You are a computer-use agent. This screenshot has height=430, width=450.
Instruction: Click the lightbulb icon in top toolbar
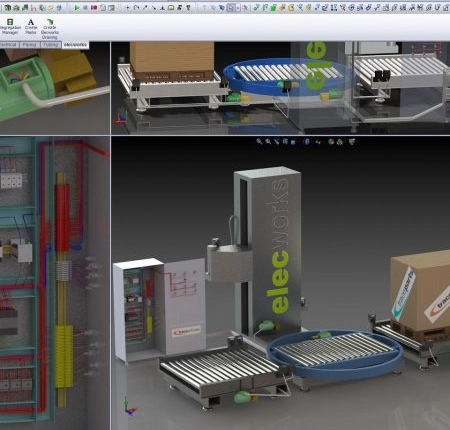point(188,7)
